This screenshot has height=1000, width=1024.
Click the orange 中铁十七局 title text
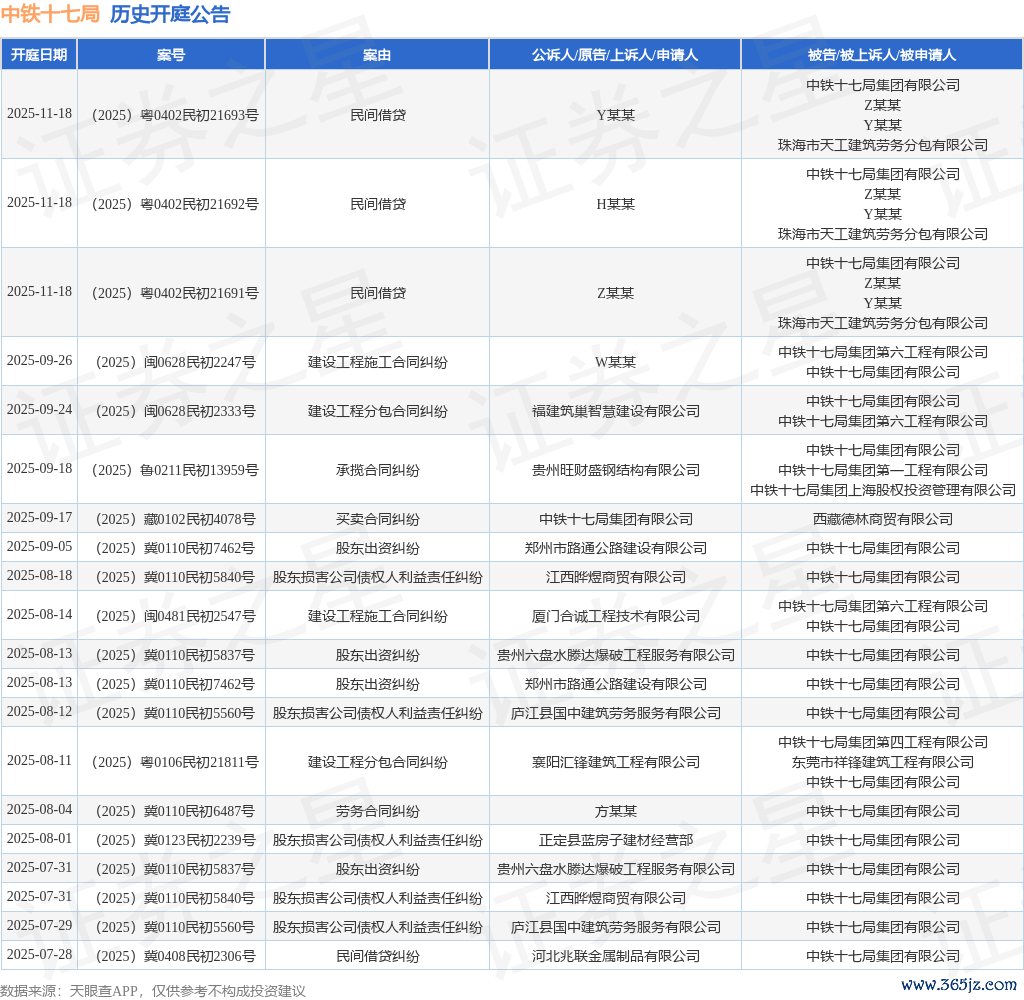pos(50,14)
